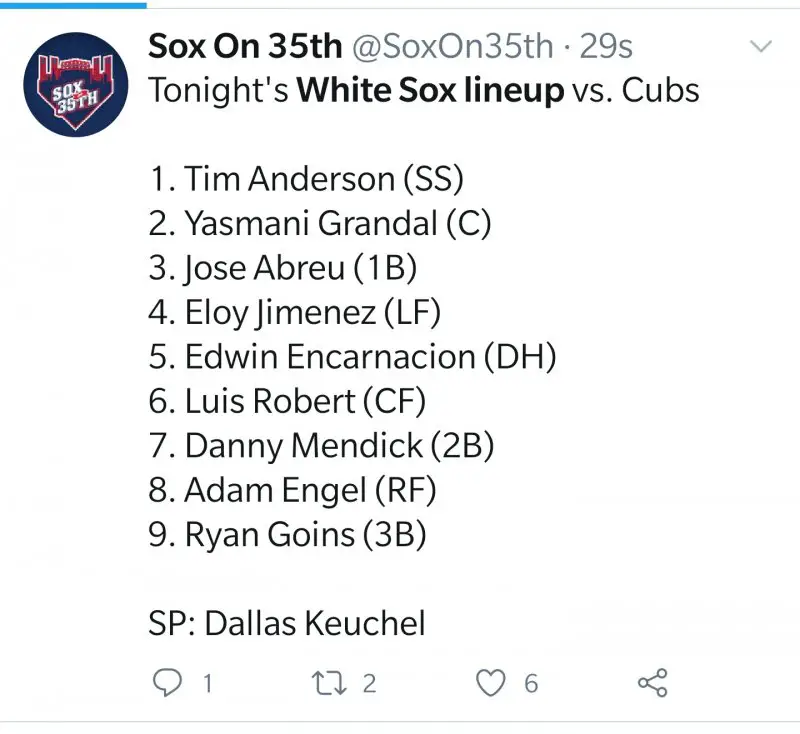
Task: Select the Yasmani Grandal (C) line
Action: point(320,223)
